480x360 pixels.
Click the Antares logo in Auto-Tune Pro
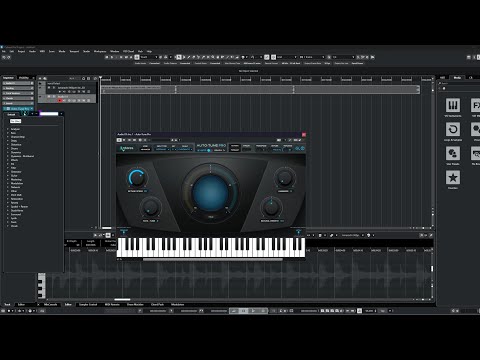127,148
